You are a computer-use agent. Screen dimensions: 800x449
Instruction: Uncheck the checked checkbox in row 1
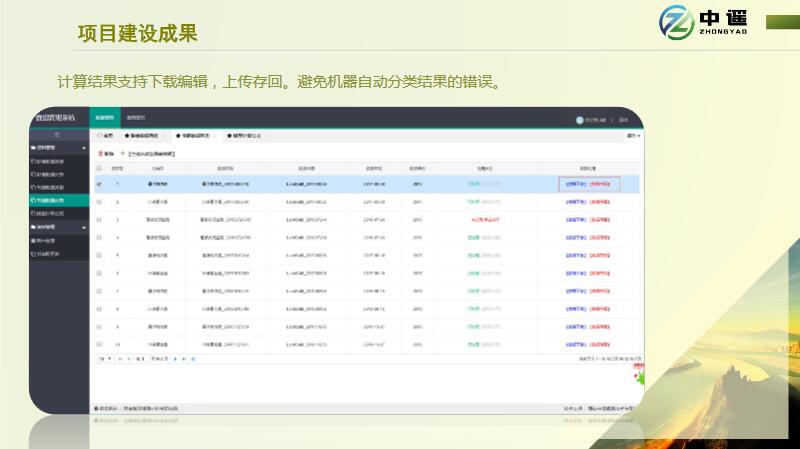click(x=99, y=184)
